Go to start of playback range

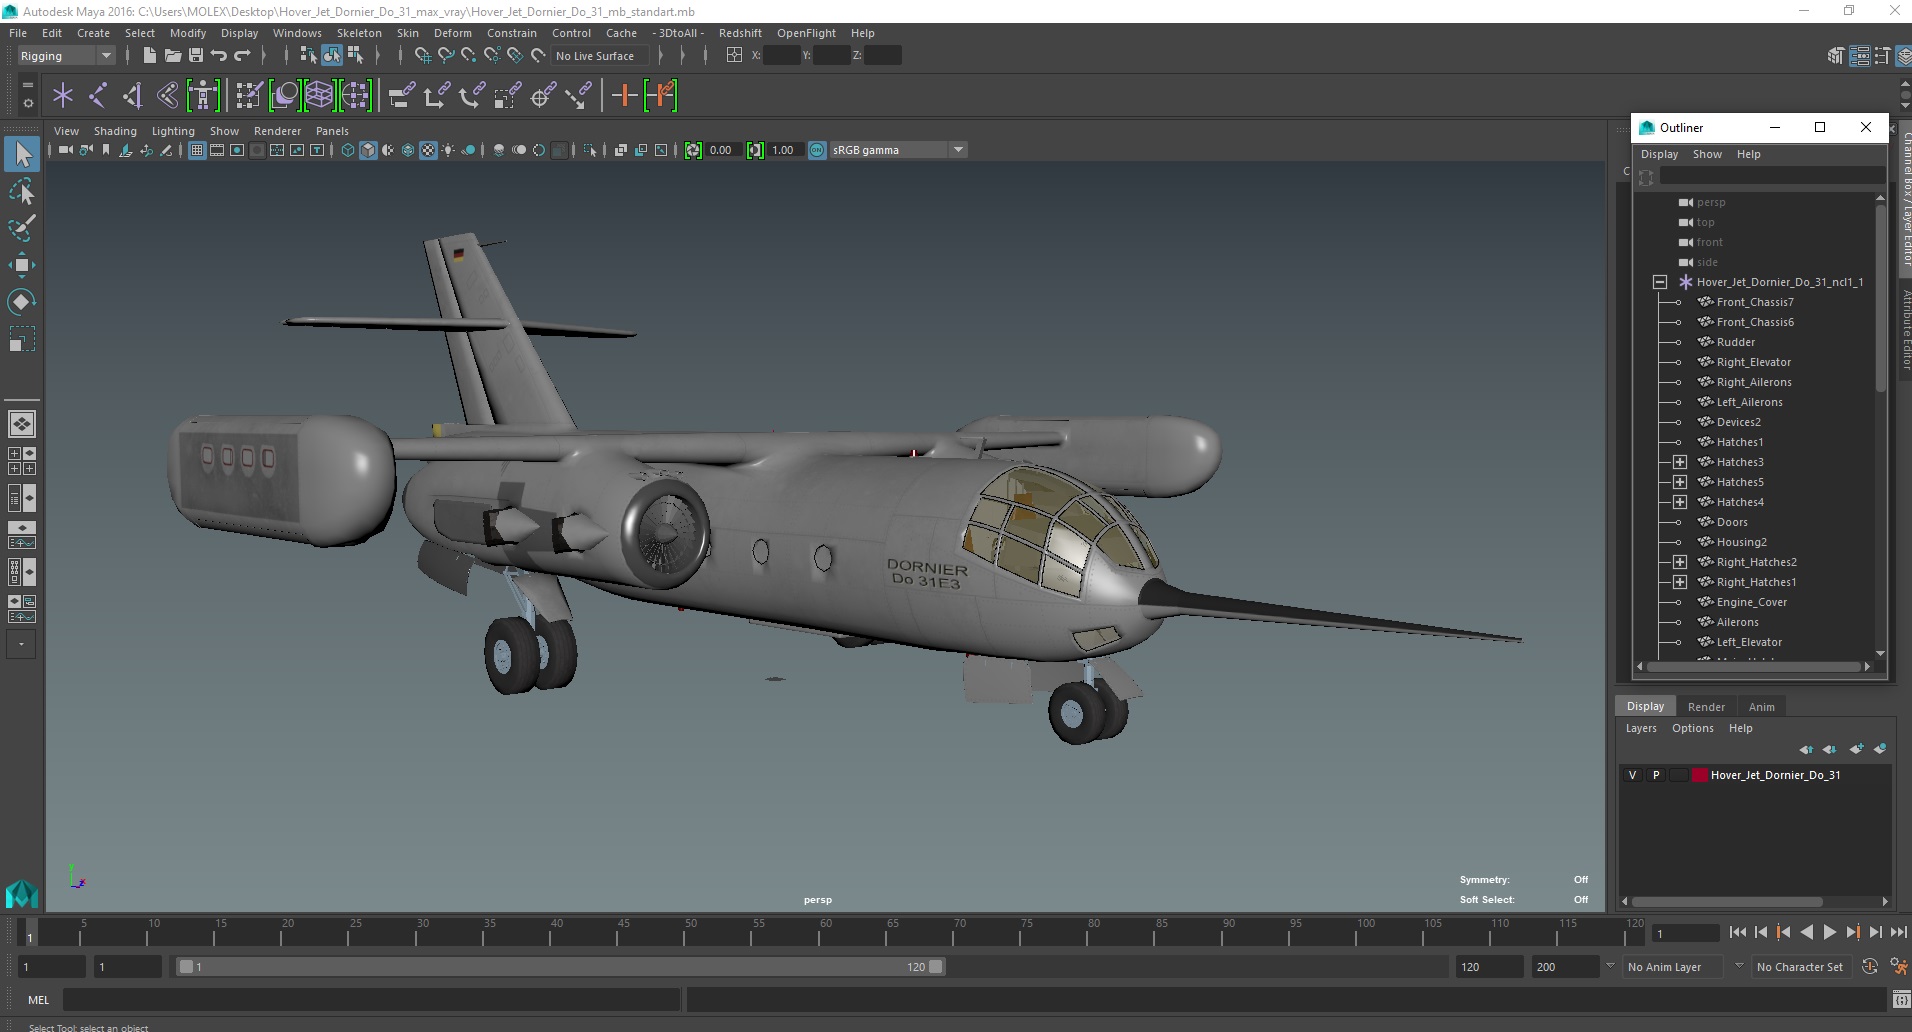(x=1737, y=932)
